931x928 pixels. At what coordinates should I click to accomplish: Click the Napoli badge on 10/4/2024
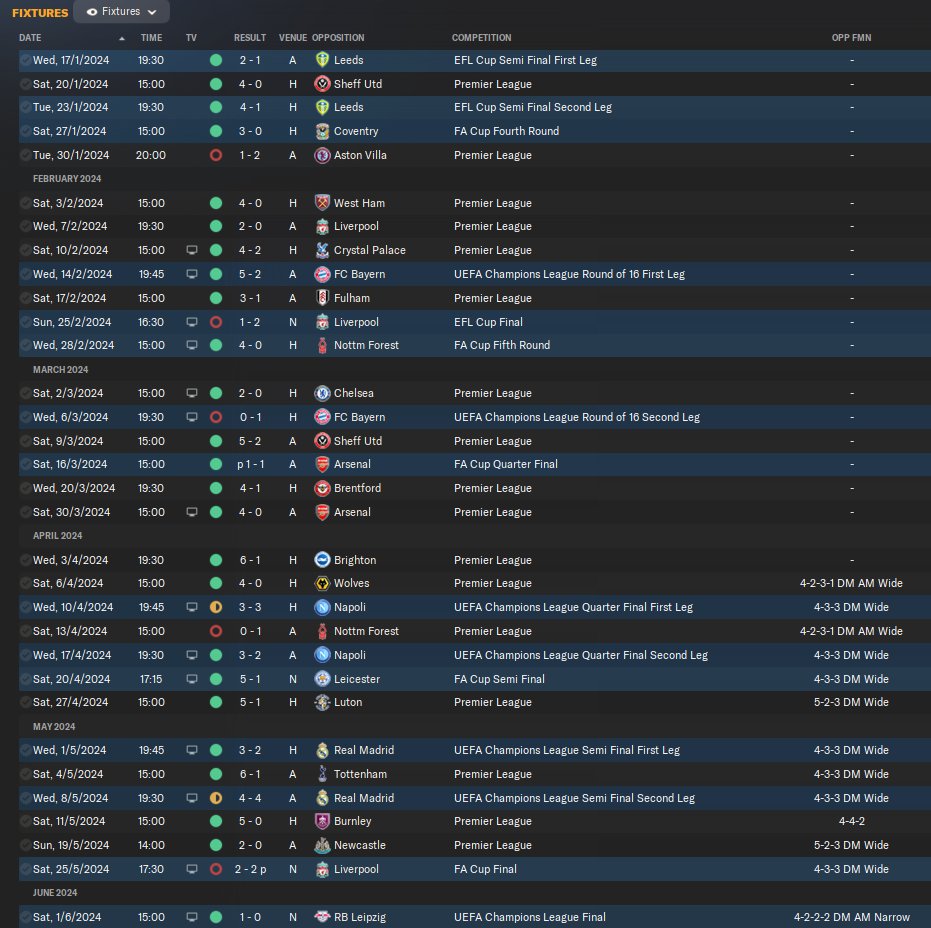tap(322, 607)
